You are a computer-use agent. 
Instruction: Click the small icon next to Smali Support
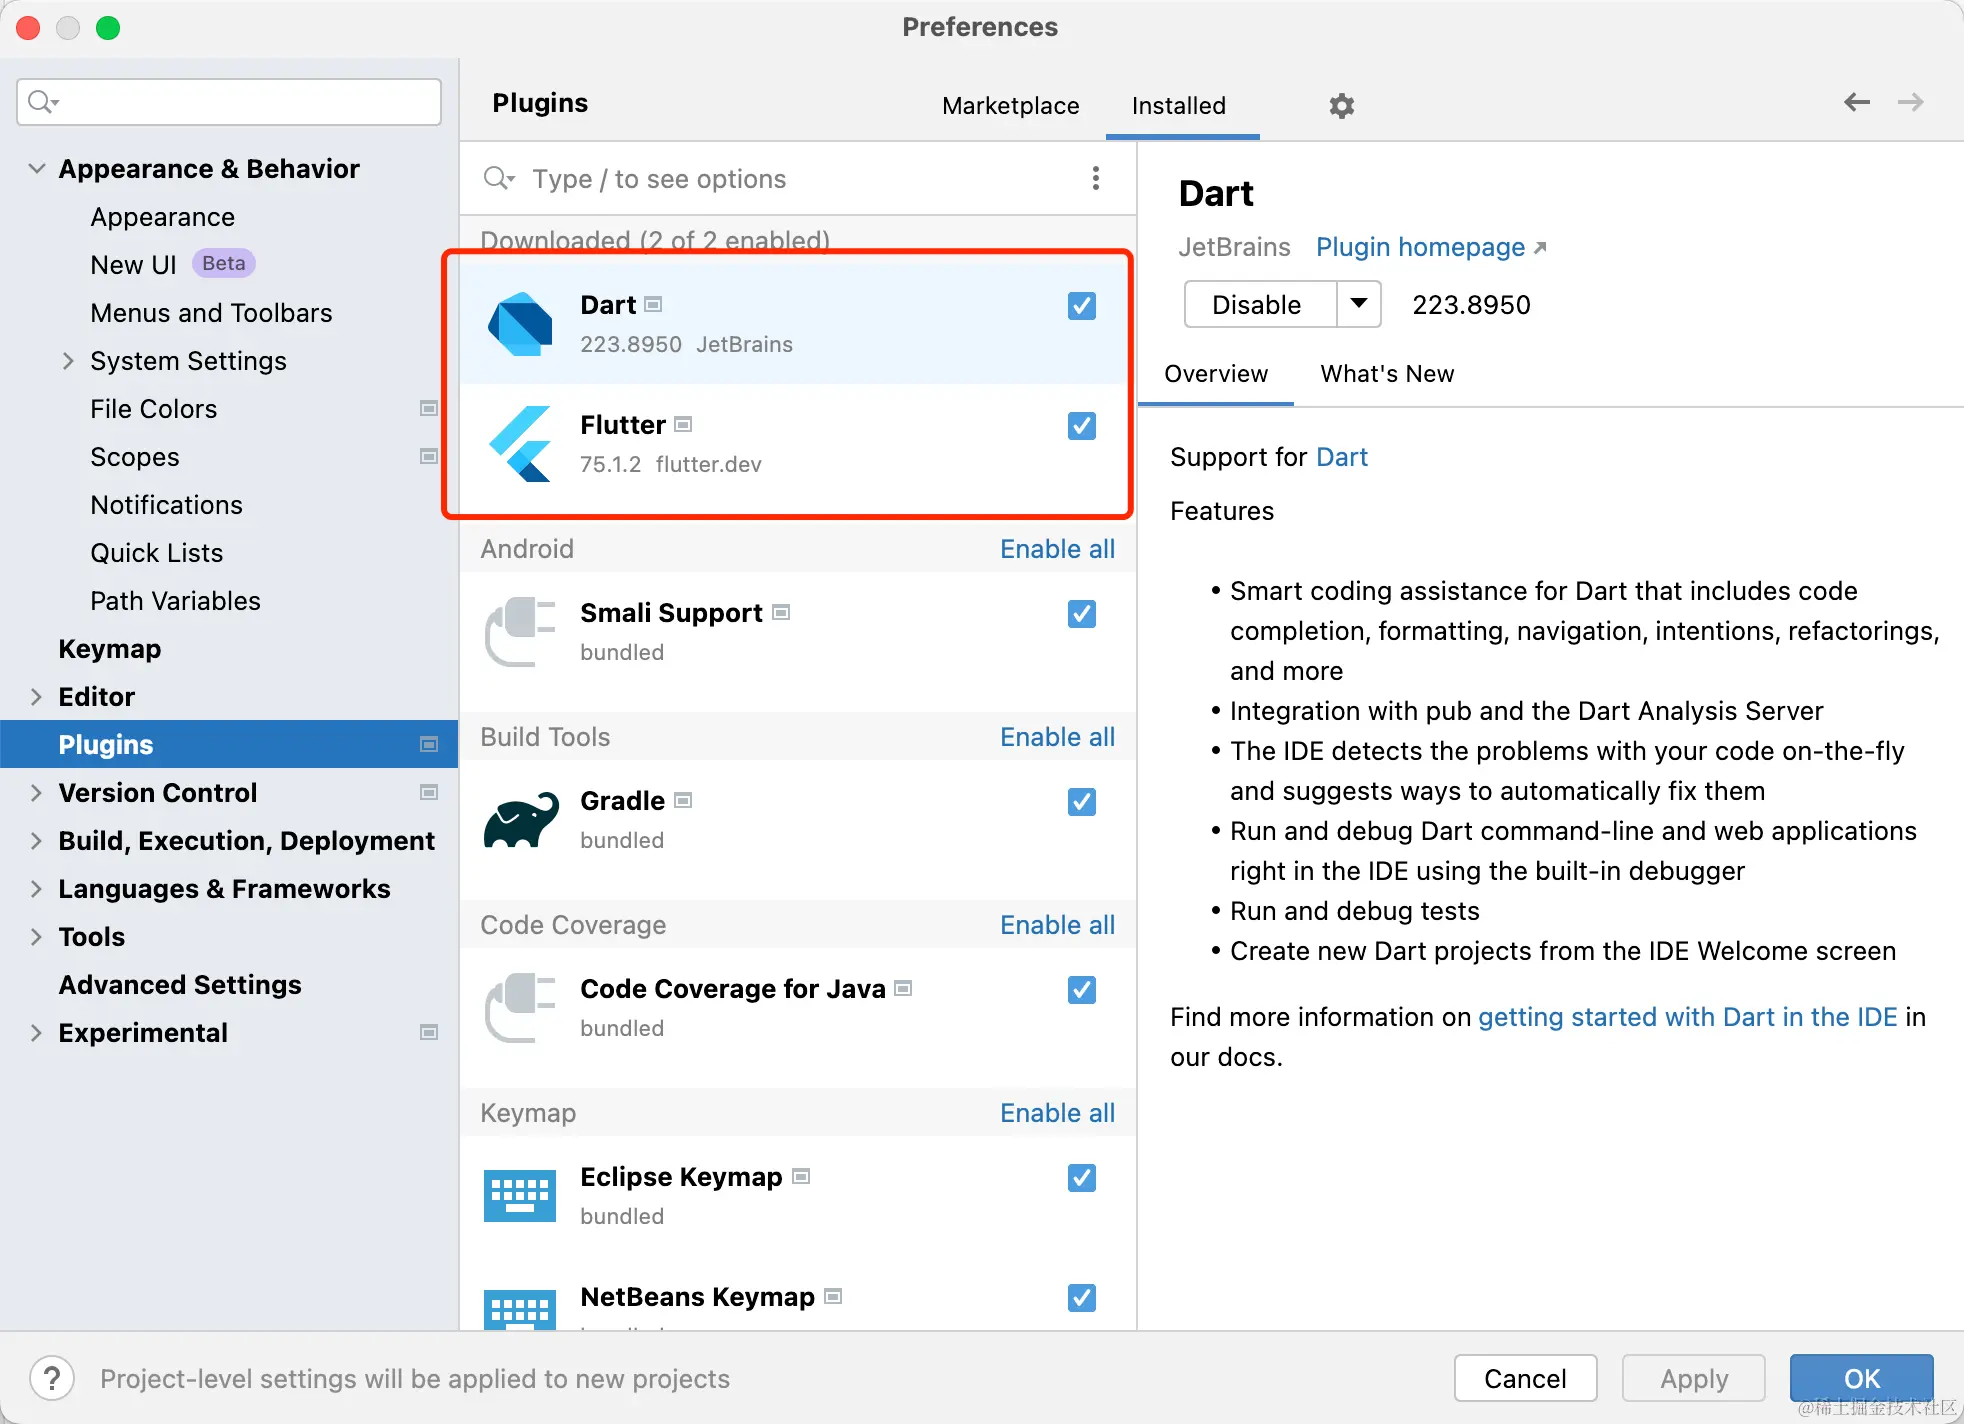(781, 612)
